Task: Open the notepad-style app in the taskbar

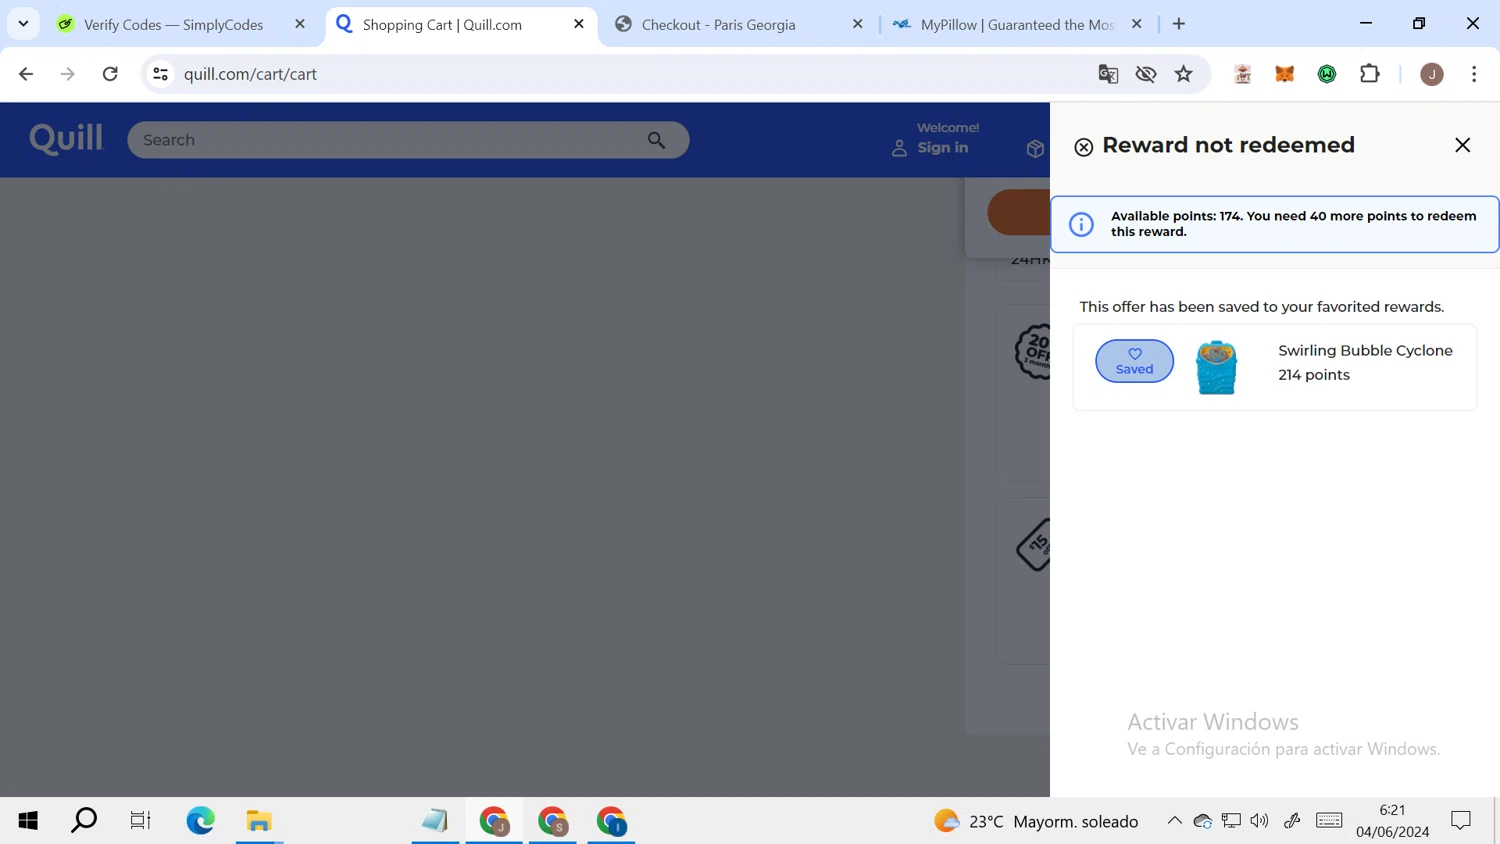Action: click(x=435, y=821)
